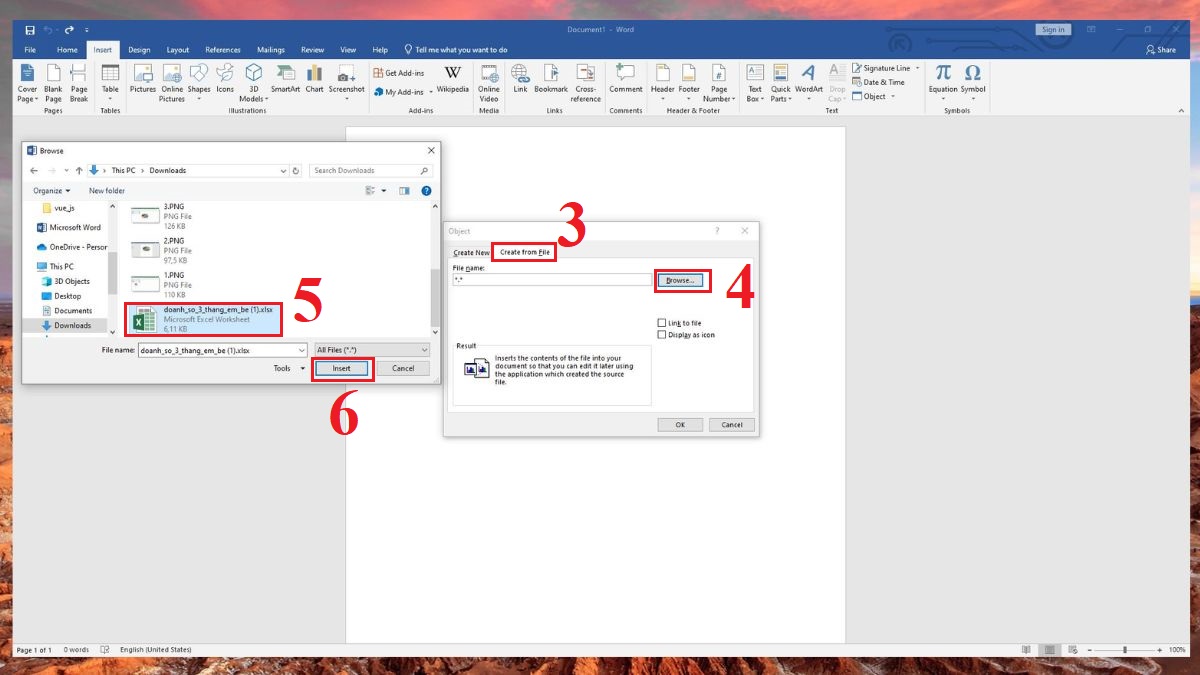This screenshot has width=1200, height=675.
Task: Open the Shapes gallery
Action: [x=199, y=83]
